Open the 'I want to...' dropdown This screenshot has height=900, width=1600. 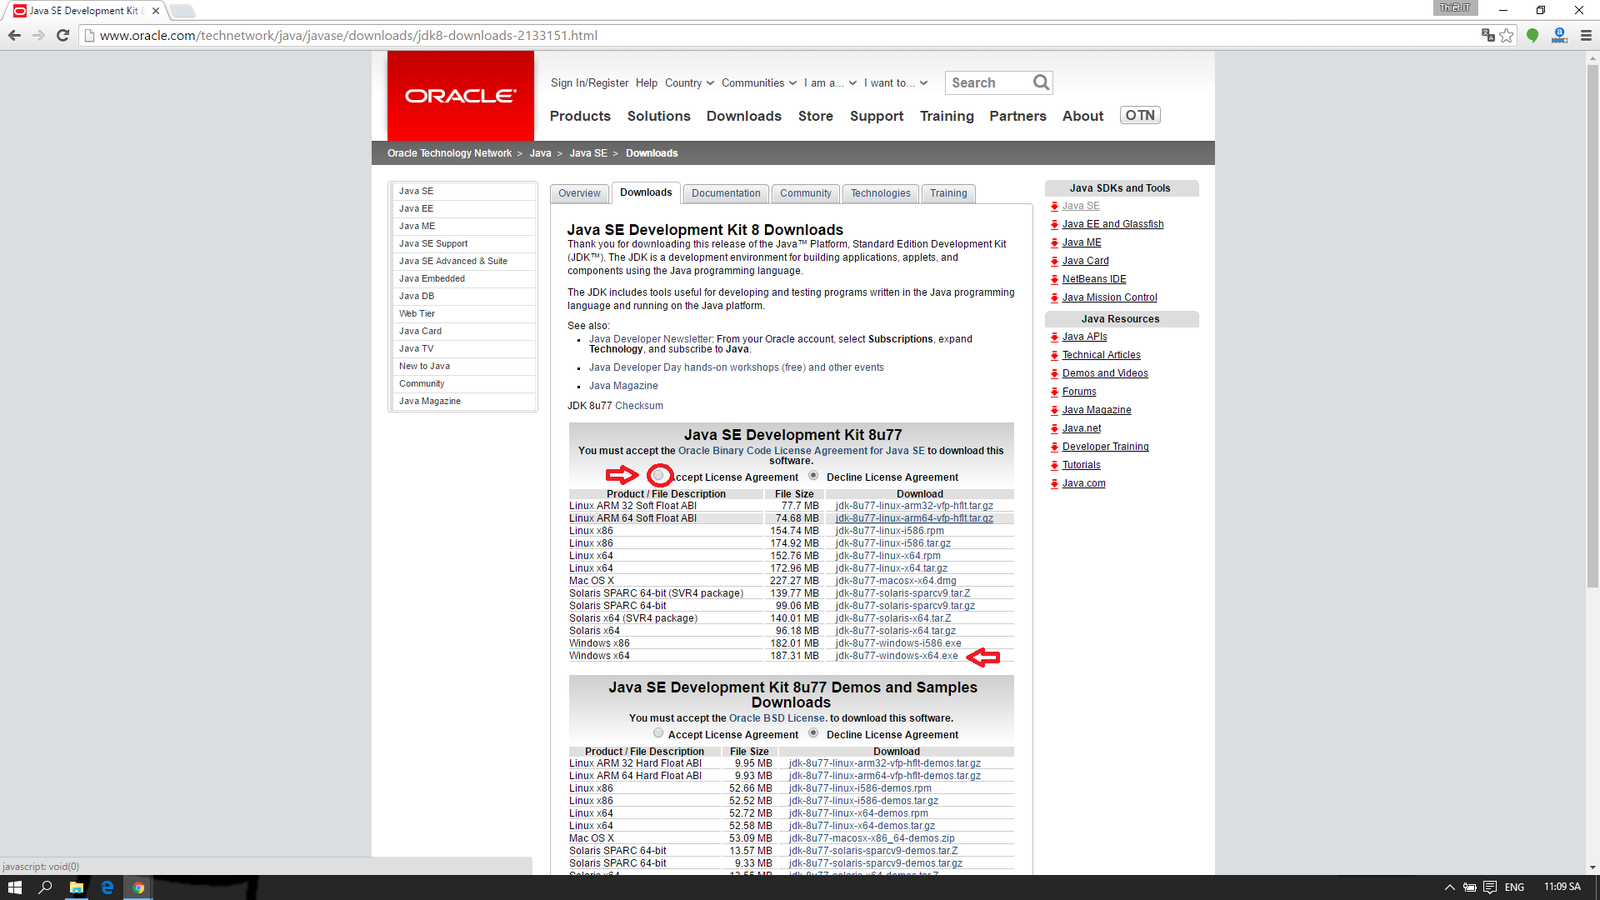click(896, 83)
